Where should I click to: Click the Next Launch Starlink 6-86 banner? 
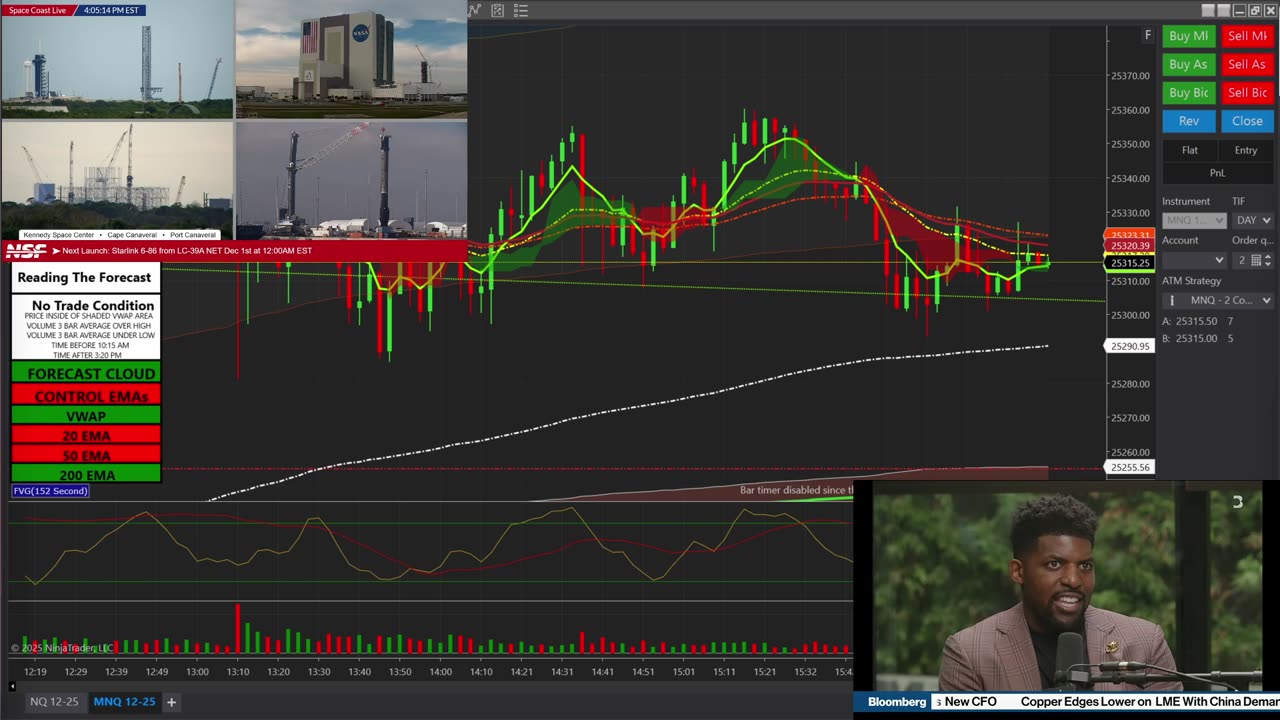coord(186,251)
